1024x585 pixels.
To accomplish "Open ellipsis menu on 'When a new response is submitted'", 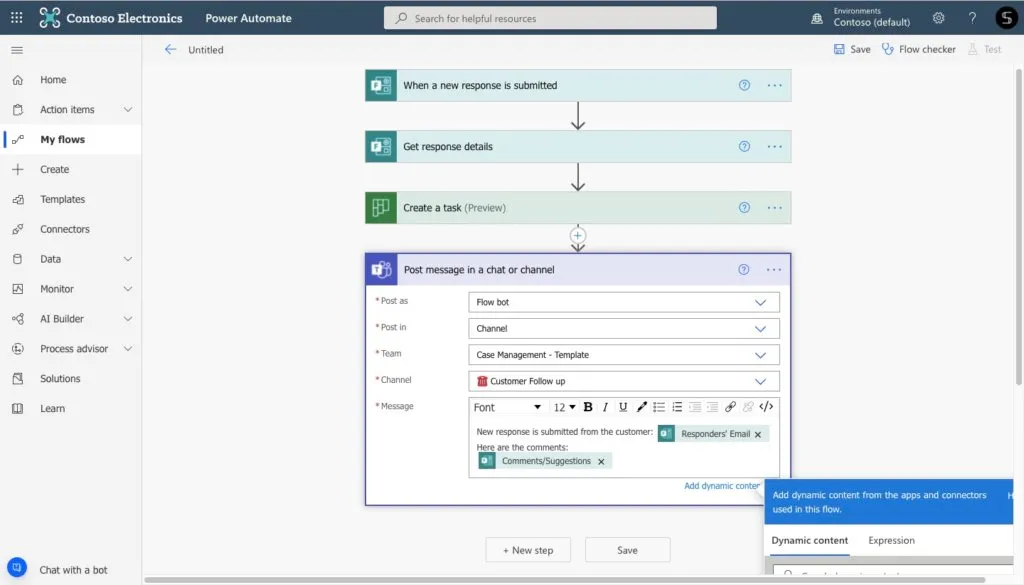I will pyautogui.click(x=775, y=86).
